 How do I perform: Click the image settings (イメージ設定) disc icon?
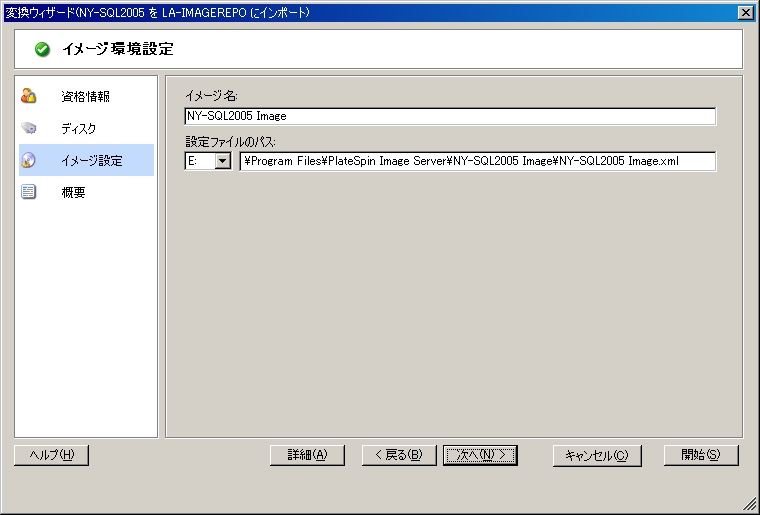coord(29,160)
